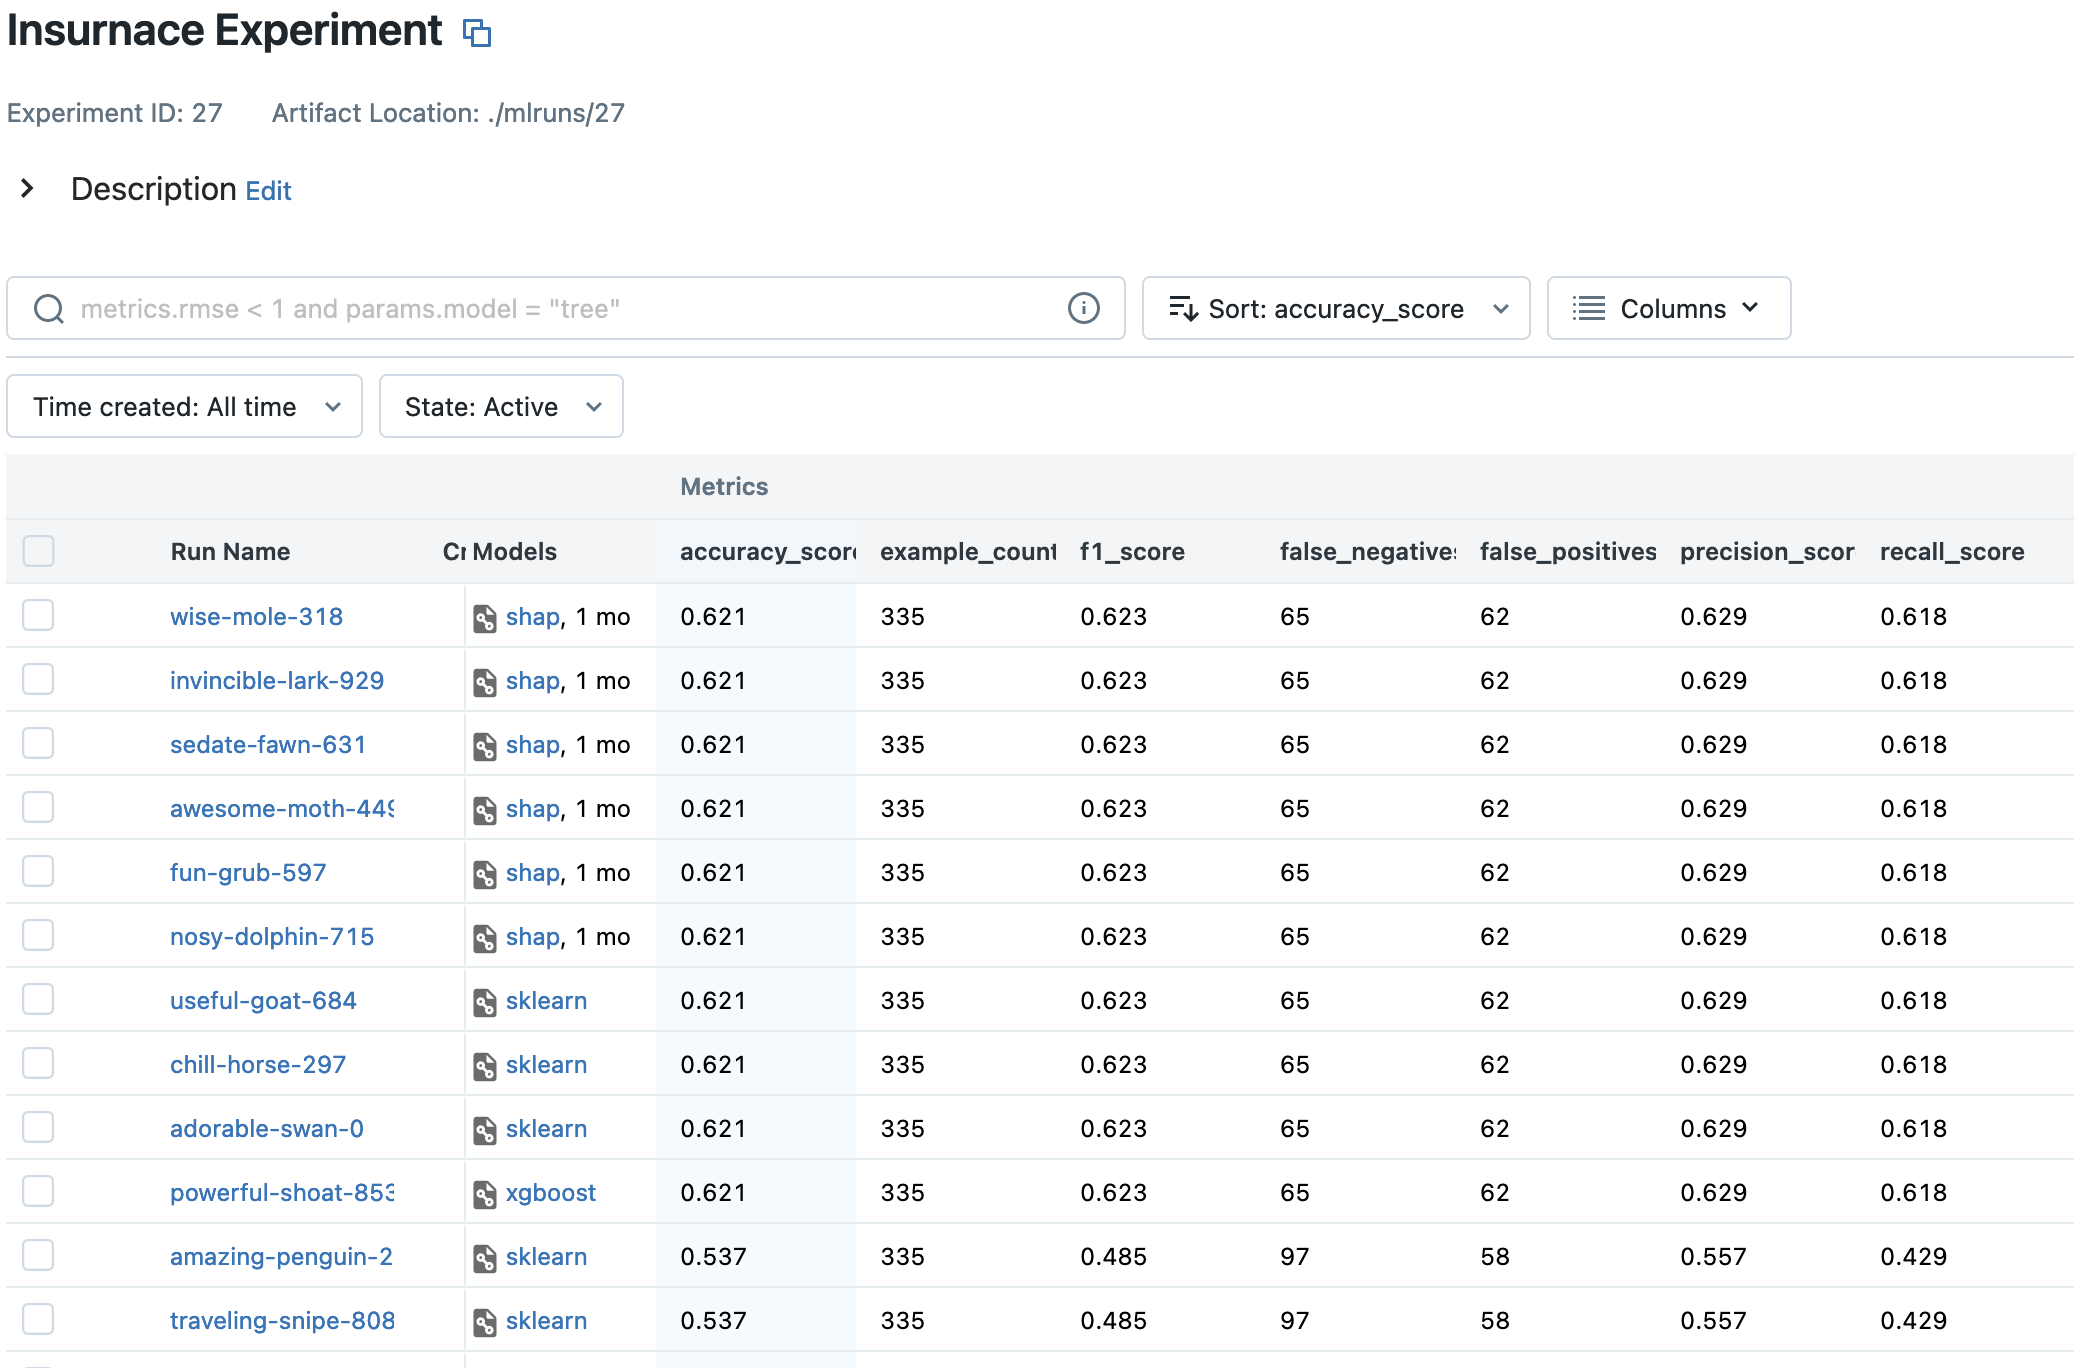The height and width of the screenshot is (1368, 2074).
Task: Click the false_negatives column header
Action: pyautogui.click(x=1368, y=551)
